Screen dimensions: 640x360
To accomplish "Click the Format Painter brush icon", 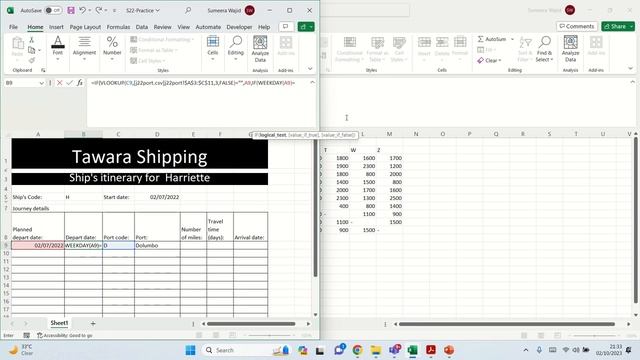I will 31,60.
